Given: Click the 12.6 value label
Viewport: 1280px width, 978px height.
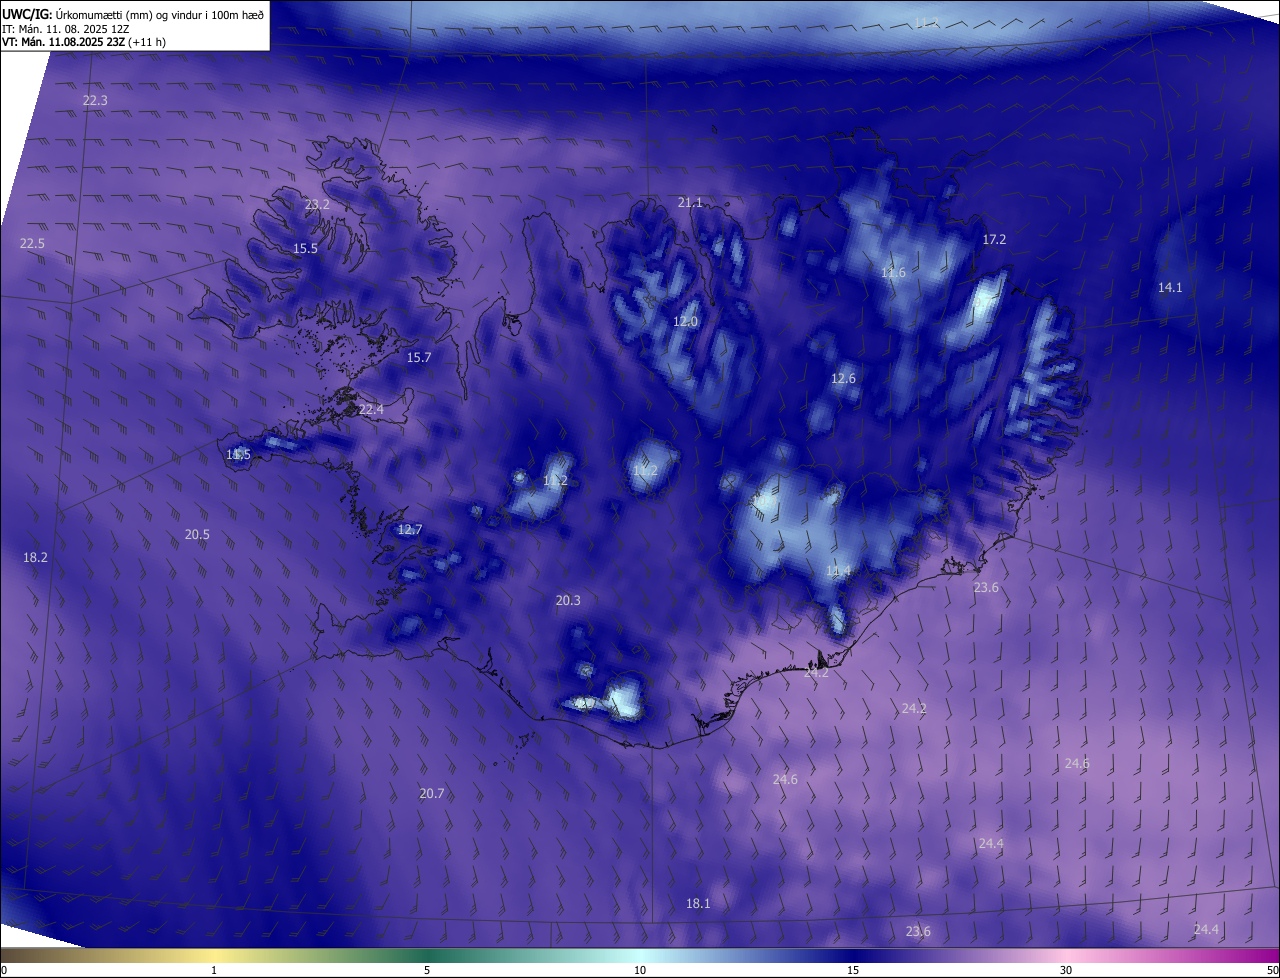Looking at the screenshot, I should 843,379.
